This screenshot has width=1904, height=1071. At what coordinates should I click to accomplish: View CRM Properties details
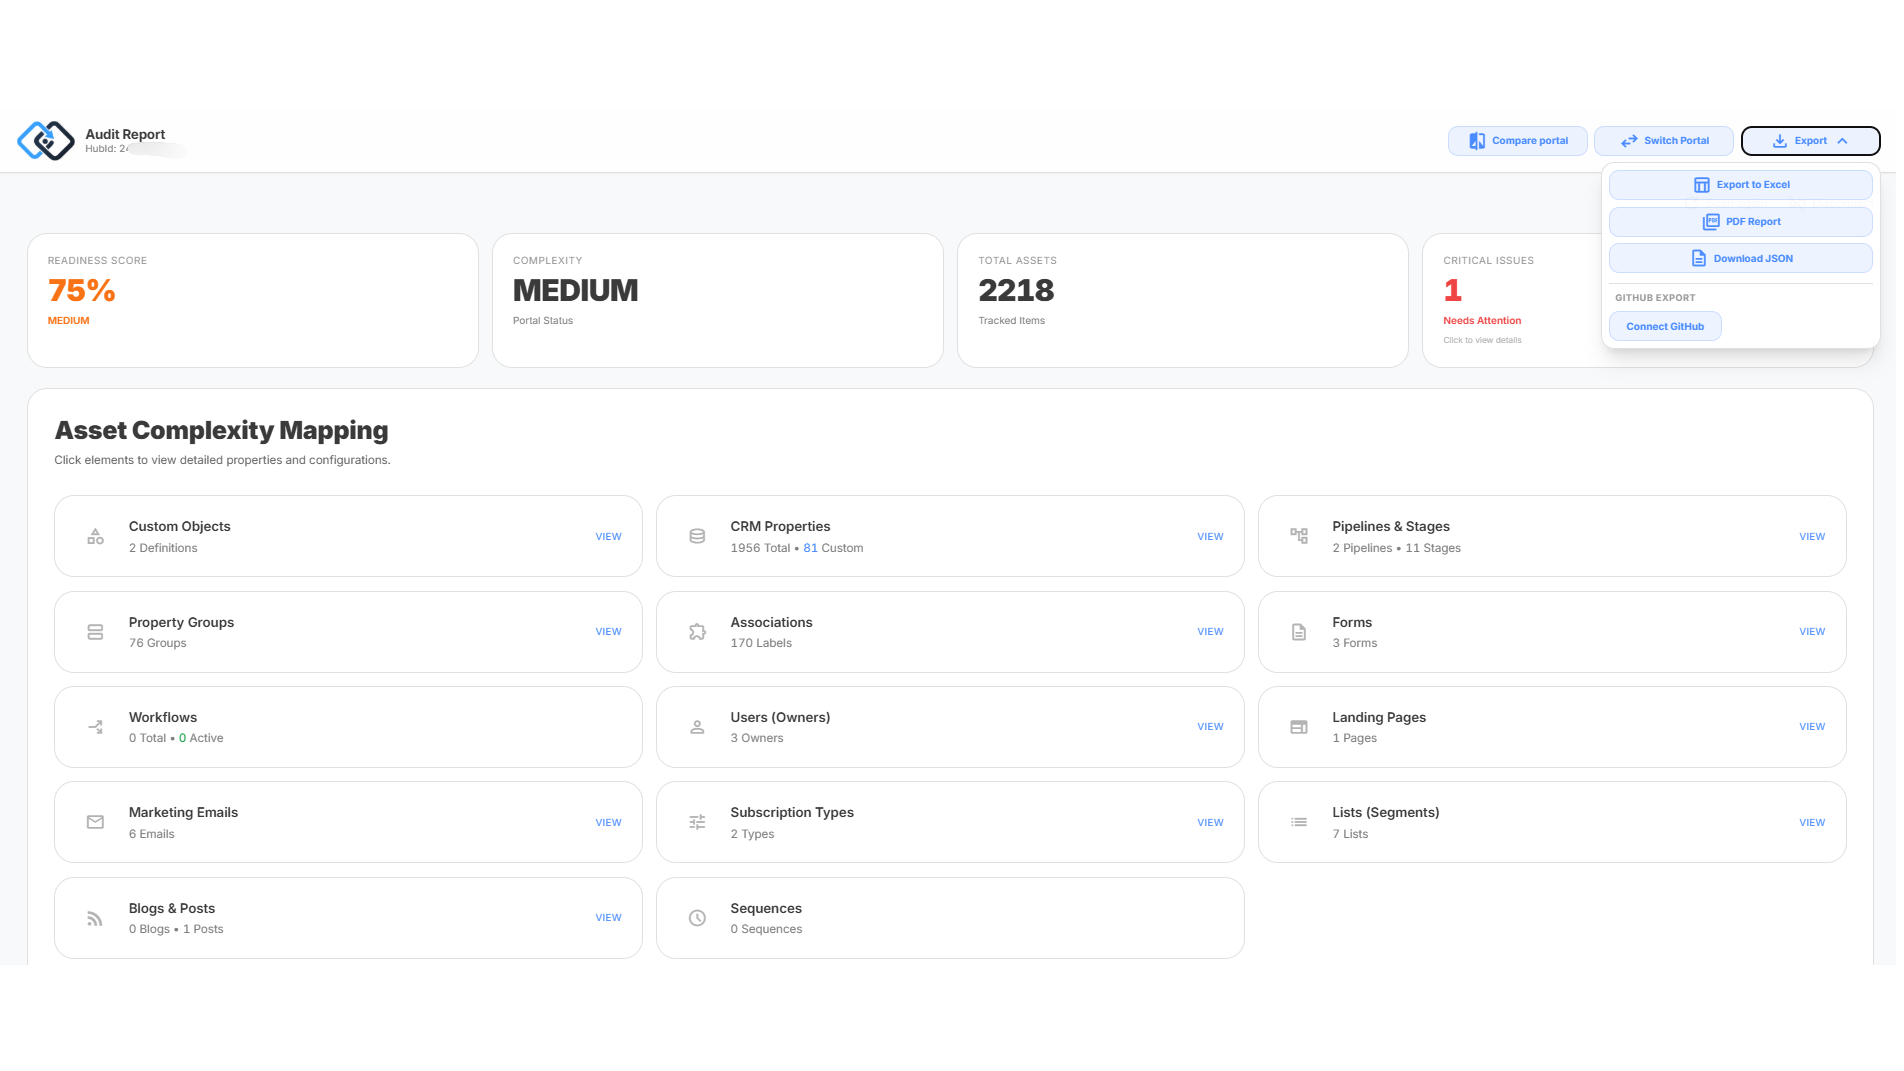(x=1210, y=537)
